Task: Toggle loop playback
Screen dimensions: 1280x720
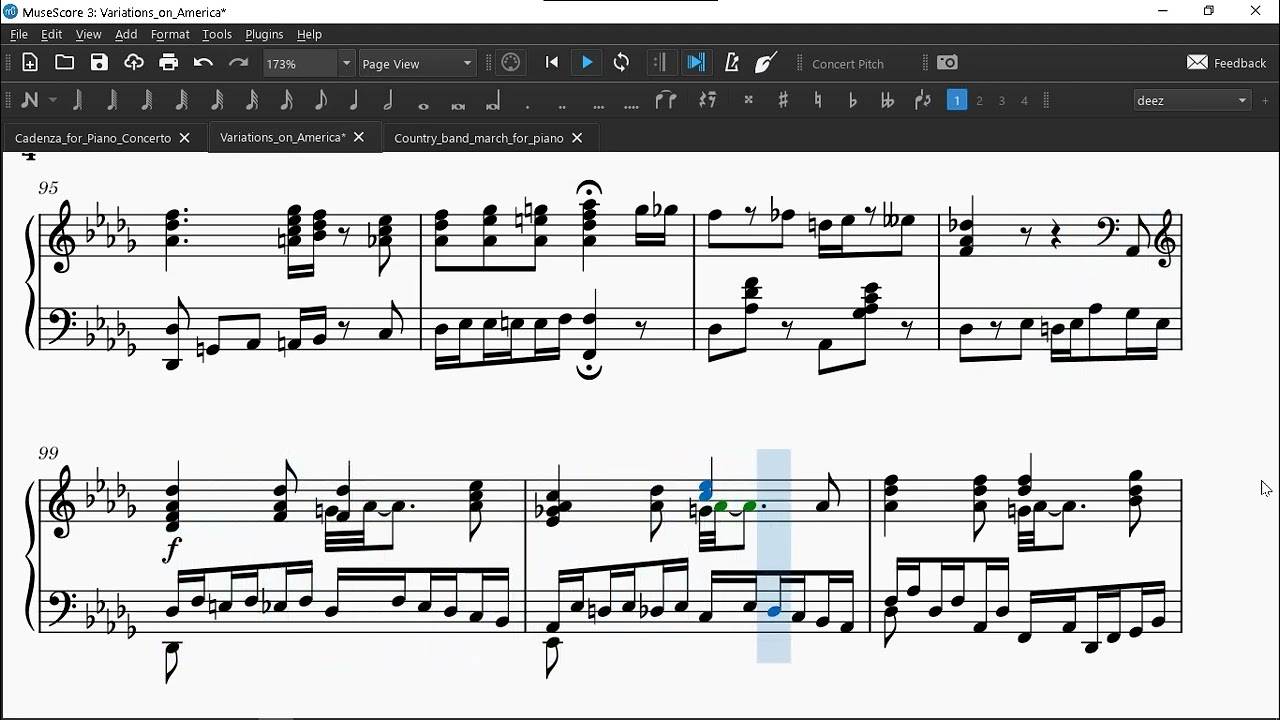Action: pyautogui.click(x=622, y=63)
